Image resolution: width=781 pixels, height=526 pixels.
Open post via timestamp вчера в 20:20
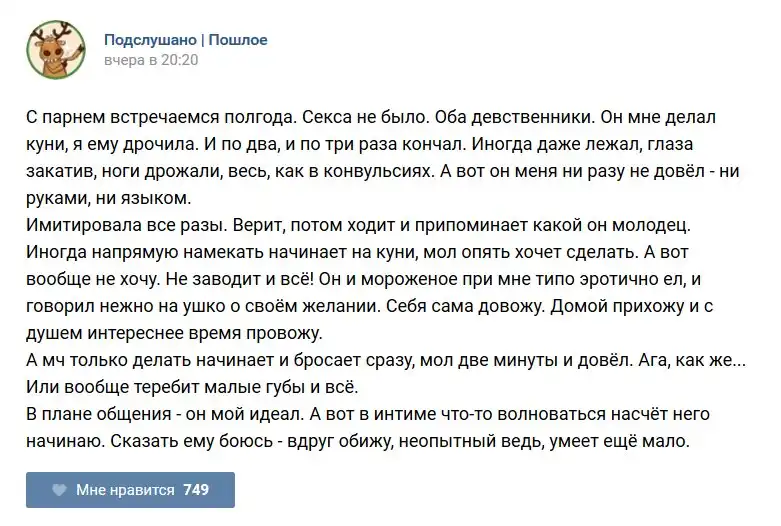point(151,60)
